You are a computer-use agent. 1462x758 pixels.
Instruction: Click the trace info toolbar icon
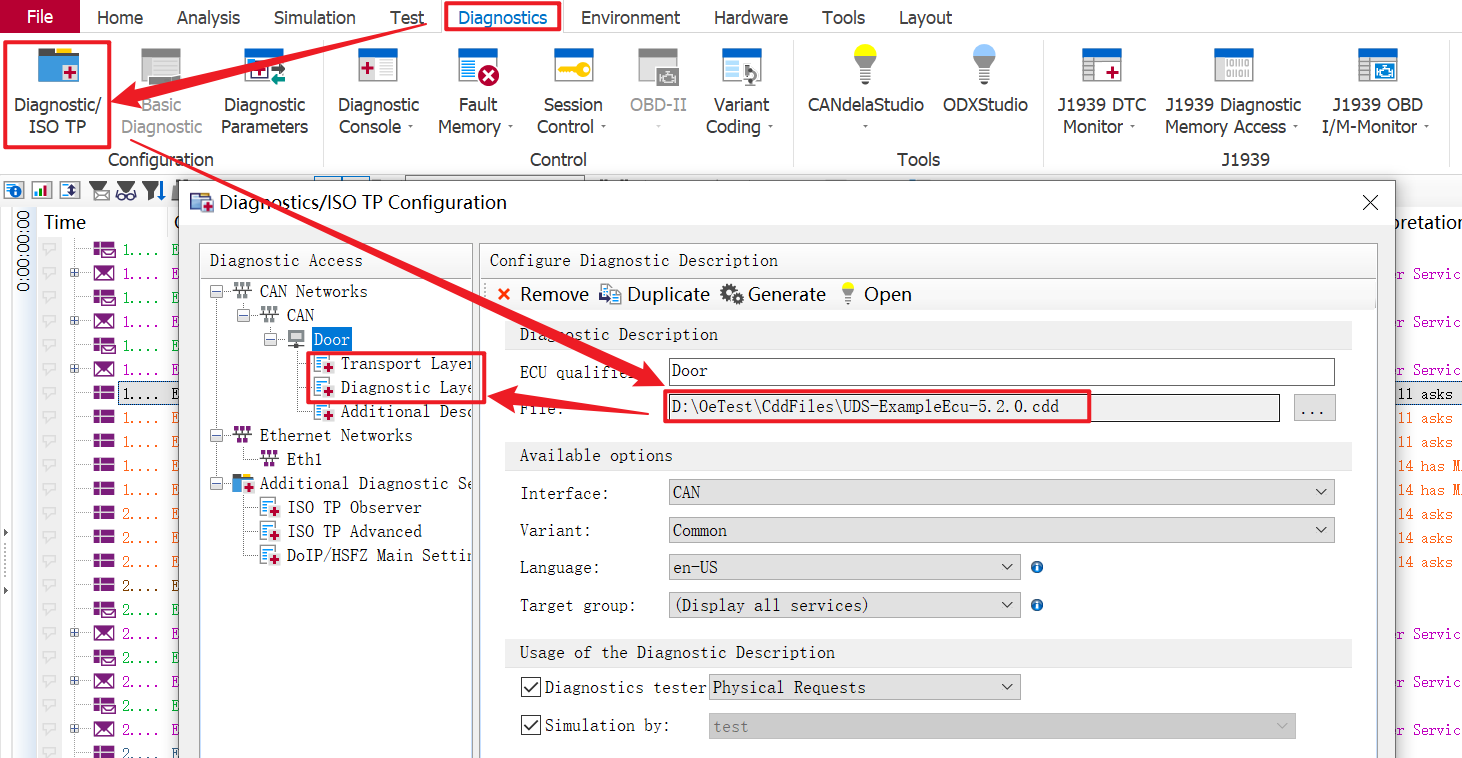(x=14, y=190)
